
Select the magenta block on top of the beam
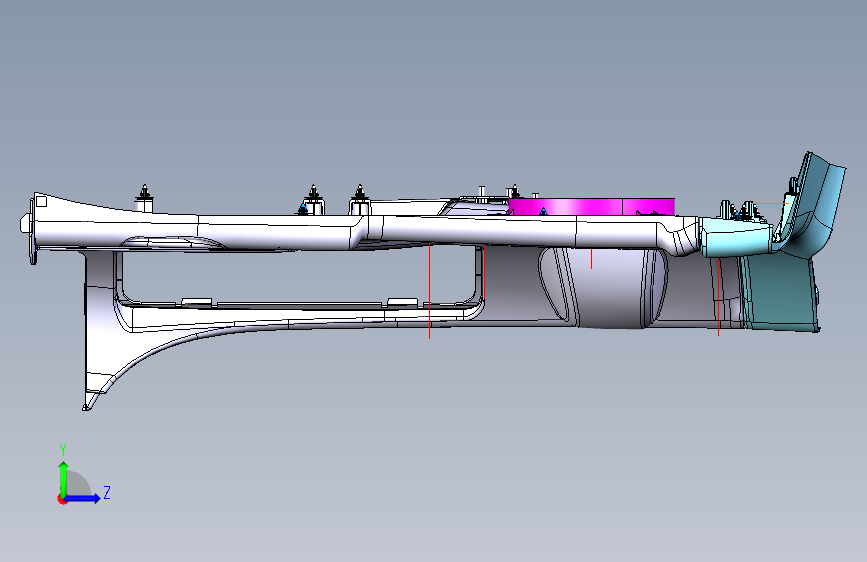click(x=591, y=207)
